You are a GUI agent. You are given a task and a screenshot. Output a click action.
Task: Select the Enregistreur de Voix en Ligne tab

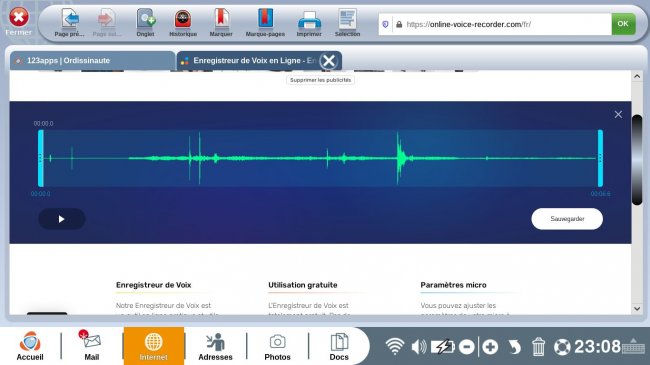point(249,61)
